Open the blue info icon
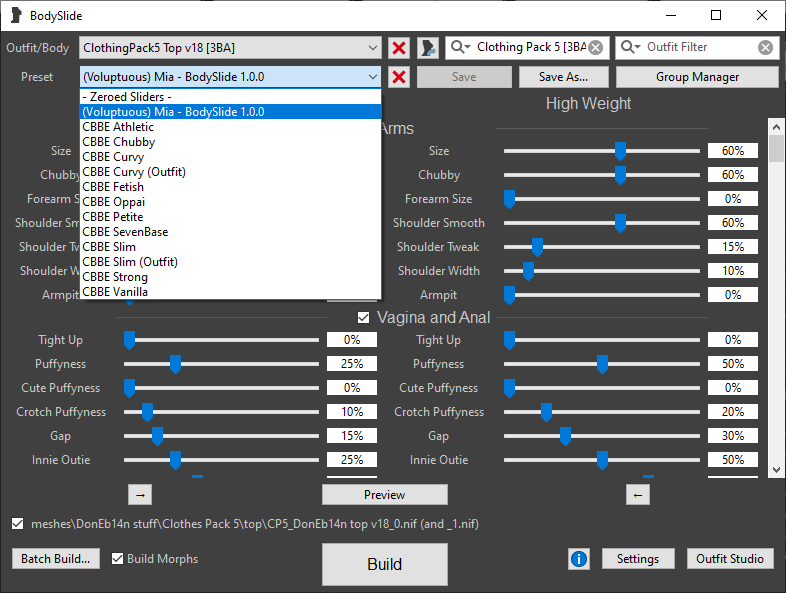 pos(579,559)
